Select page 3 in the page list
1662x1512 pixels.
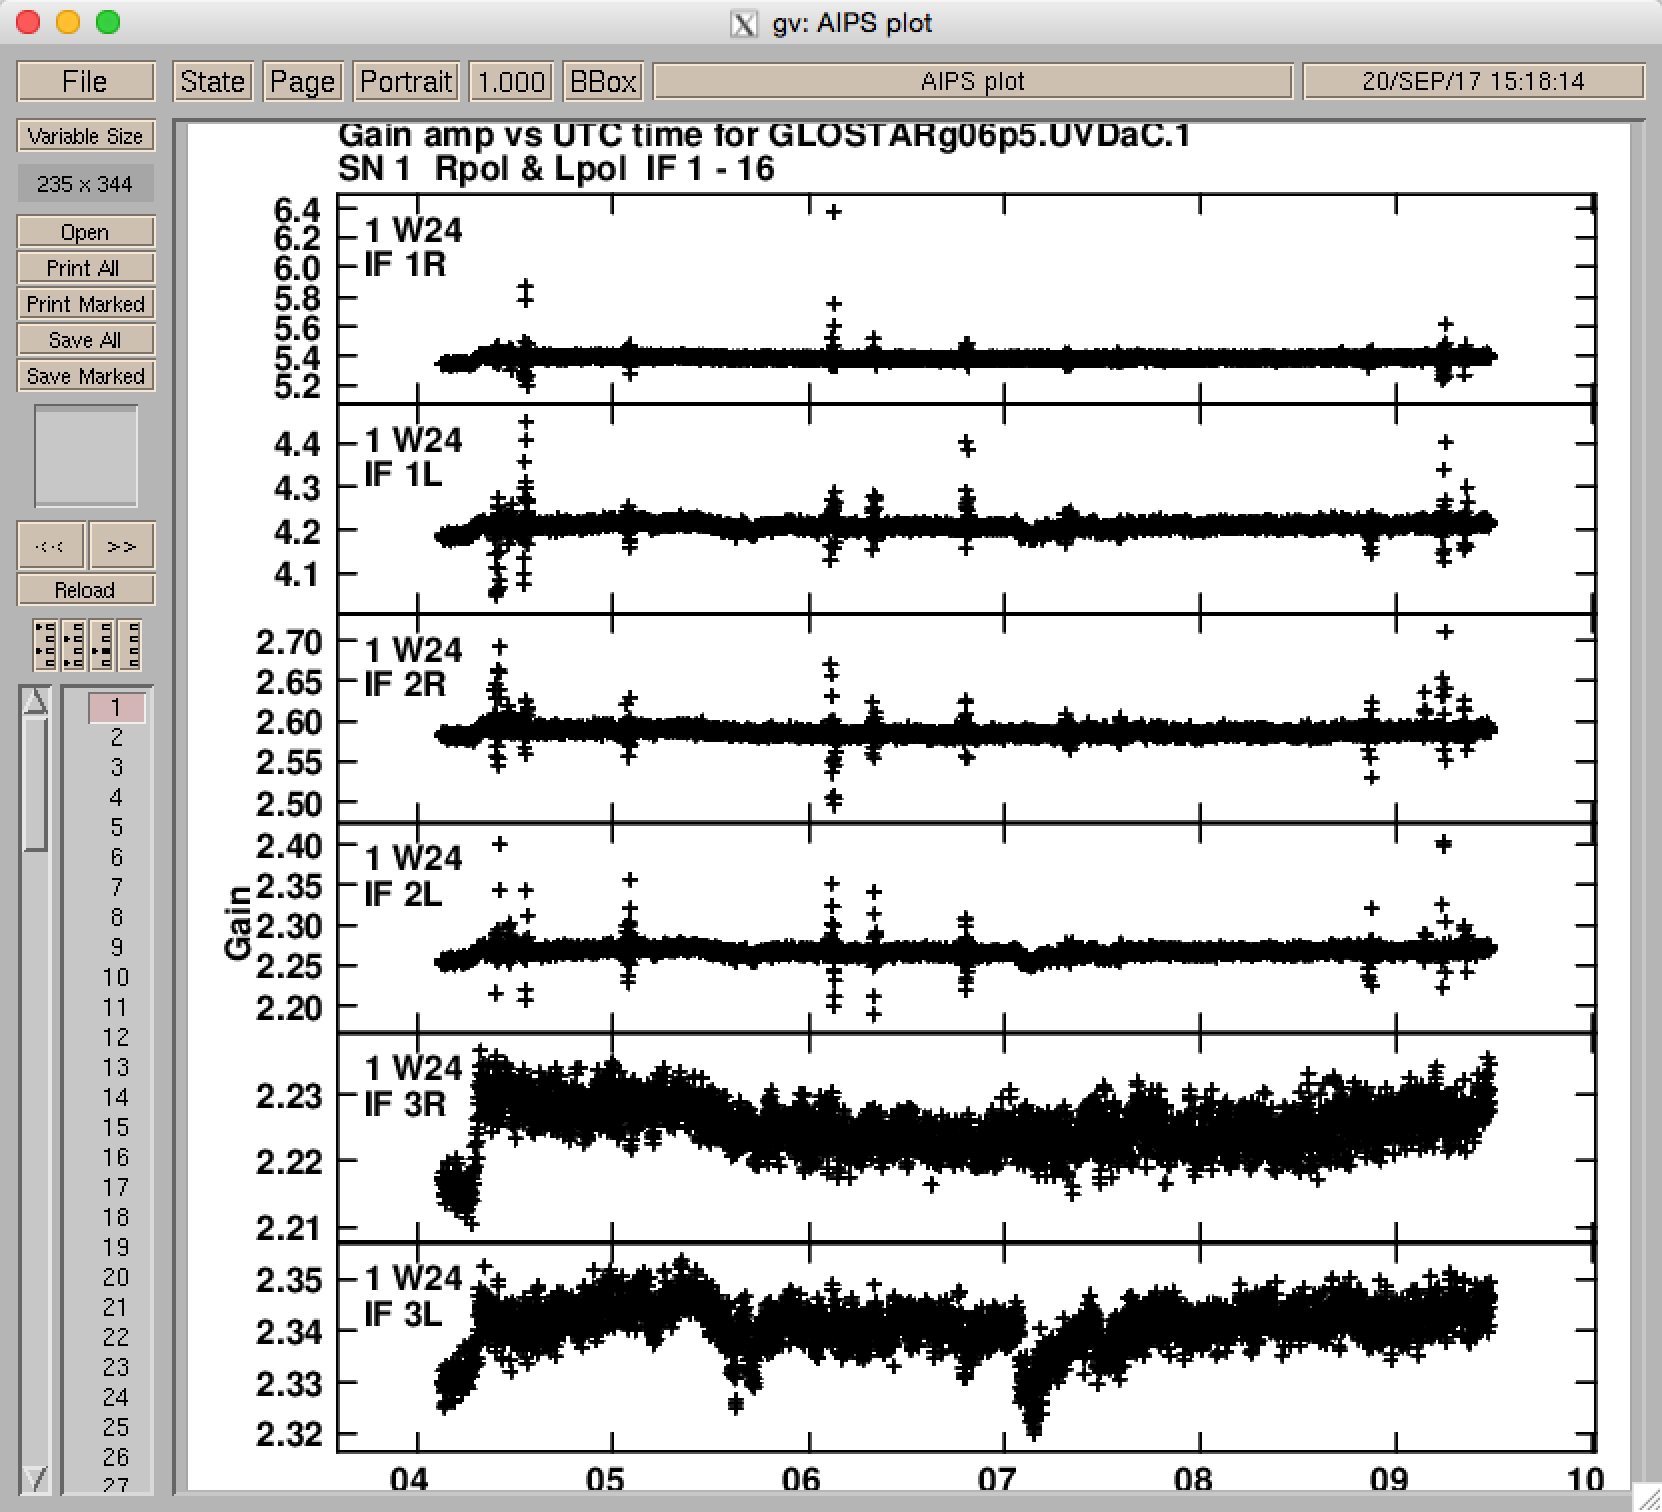coord(117,767)
